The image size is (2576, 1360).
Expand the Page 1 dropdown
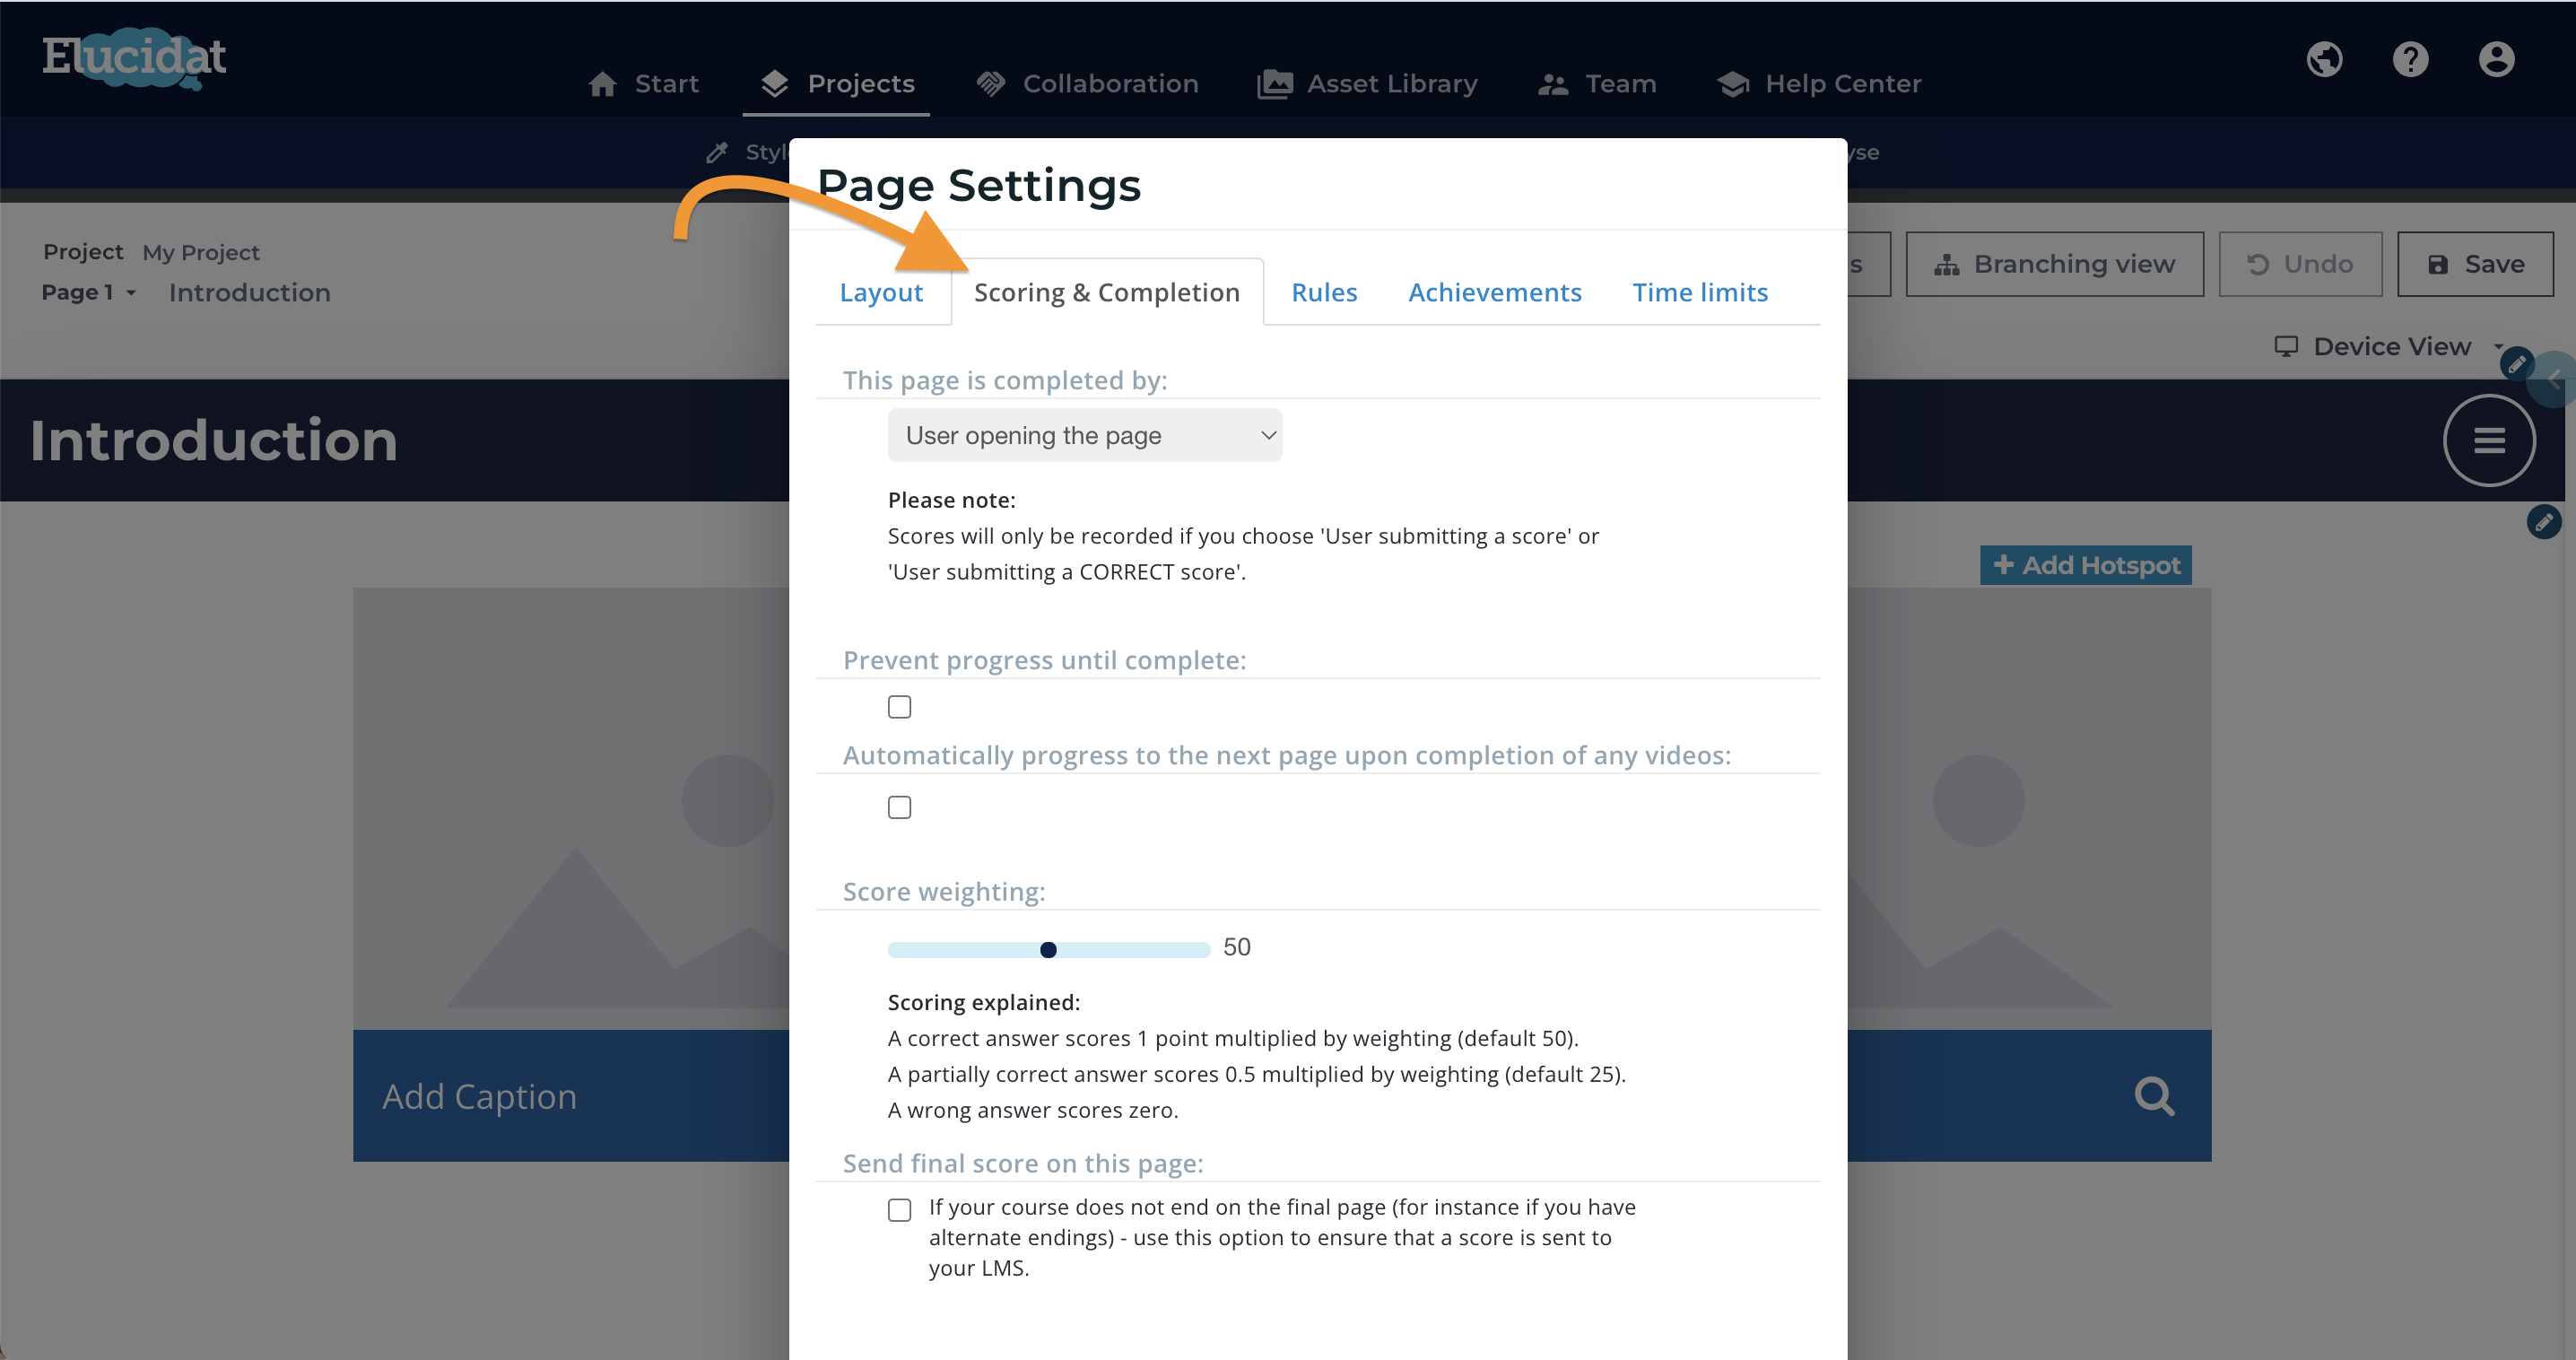[89, 292]
